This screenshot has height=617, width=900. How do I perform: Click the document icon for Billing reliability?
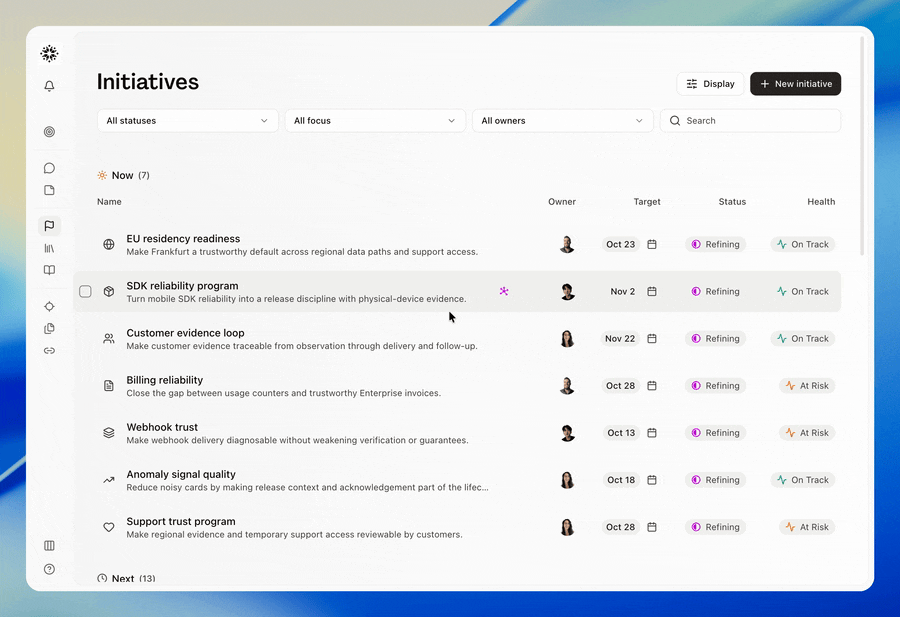pyautogui.click(x=108, y=386)
